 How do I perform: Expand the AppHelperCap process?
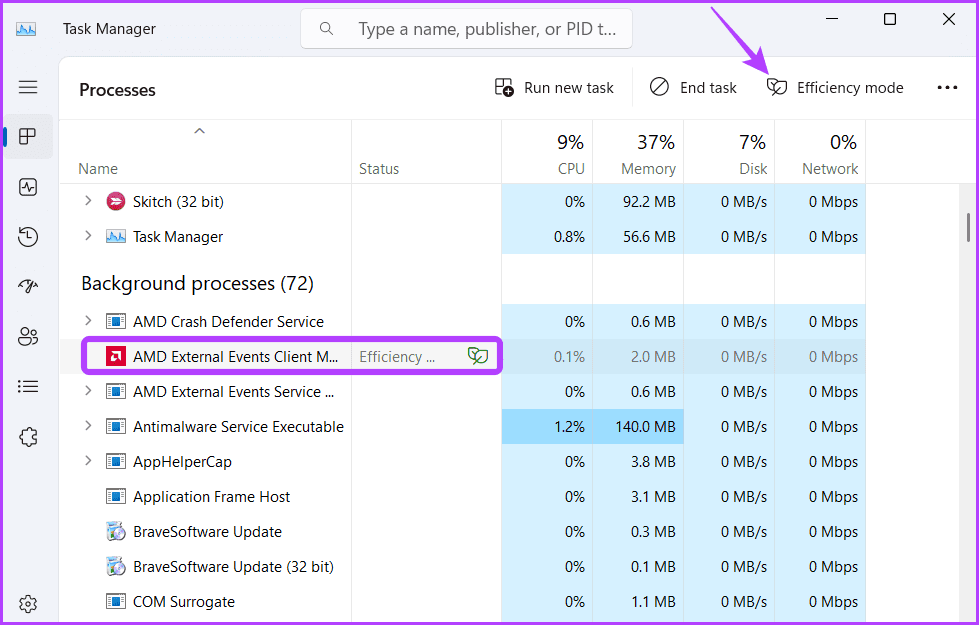click(88, 460)
